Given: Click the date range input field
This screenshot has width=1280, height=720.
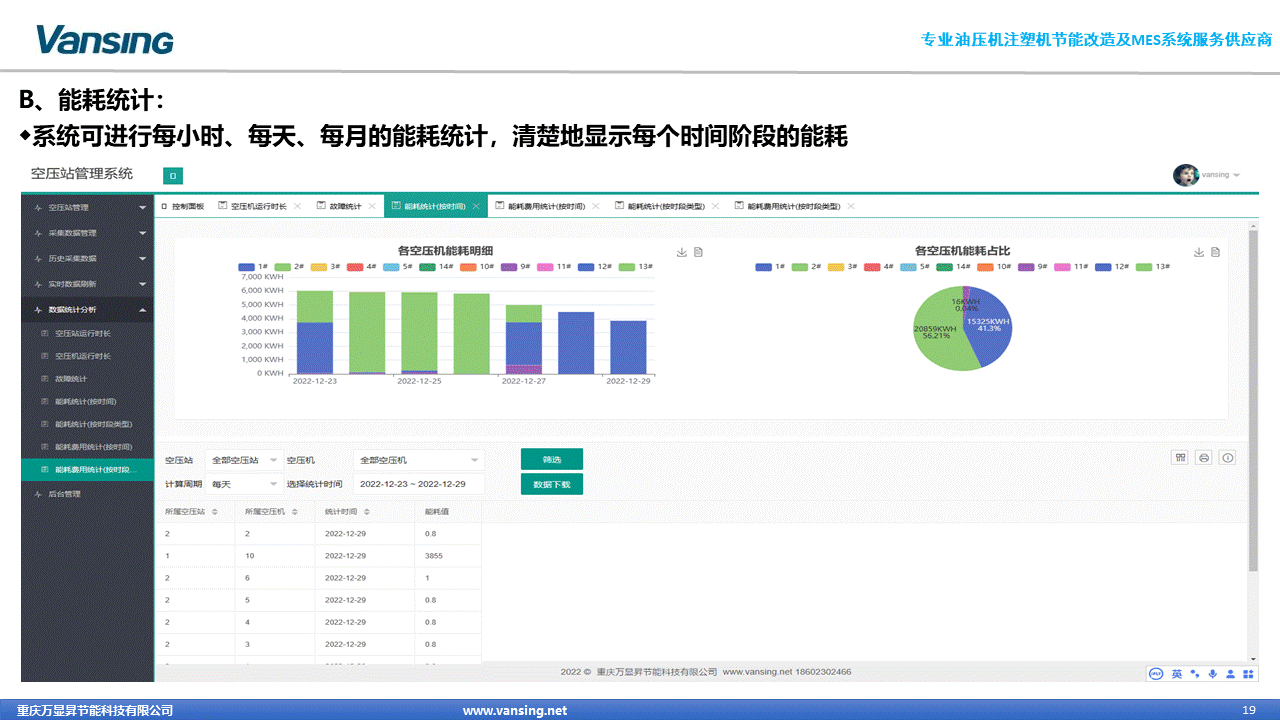Looking at the screenshot, I should [x=418, y=484].
